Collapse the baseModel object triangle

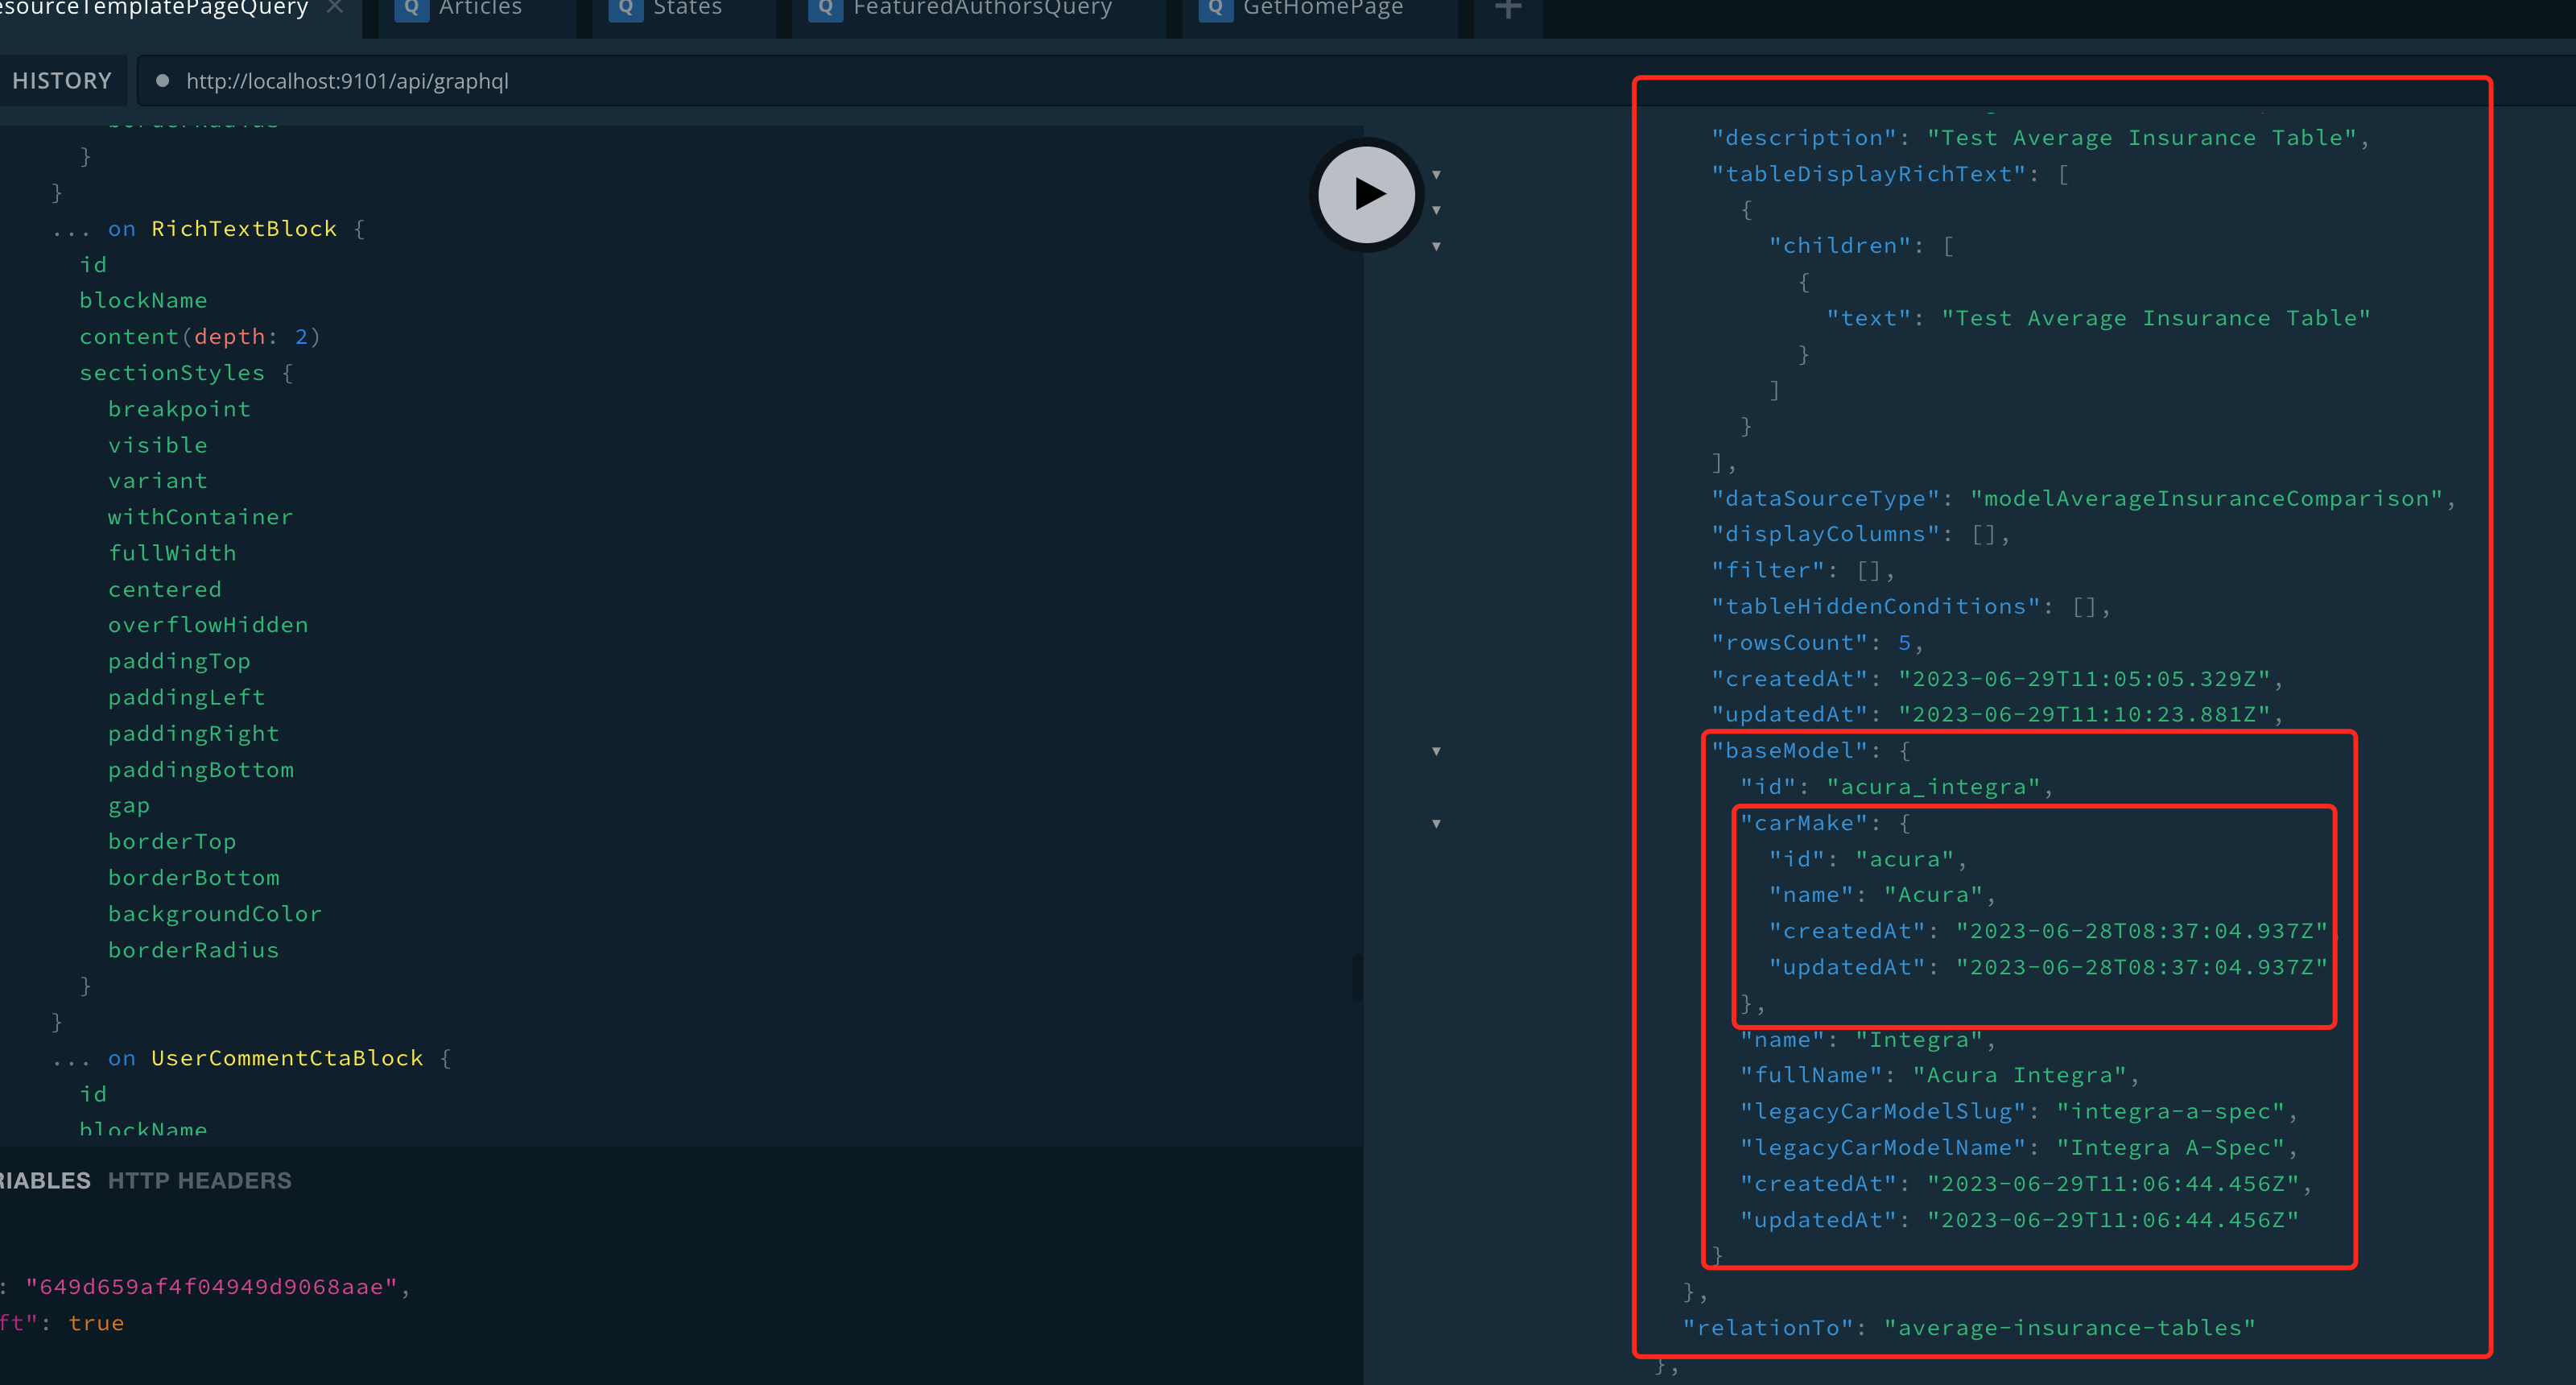pos(1436,751)
